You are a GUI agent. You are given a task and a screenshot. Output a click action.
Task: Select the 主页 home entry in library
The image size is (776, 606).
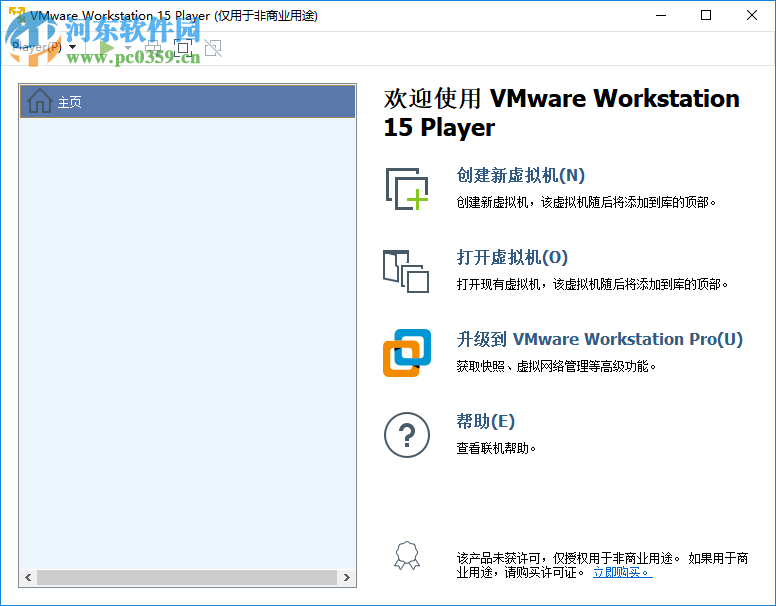pos(188,101)
